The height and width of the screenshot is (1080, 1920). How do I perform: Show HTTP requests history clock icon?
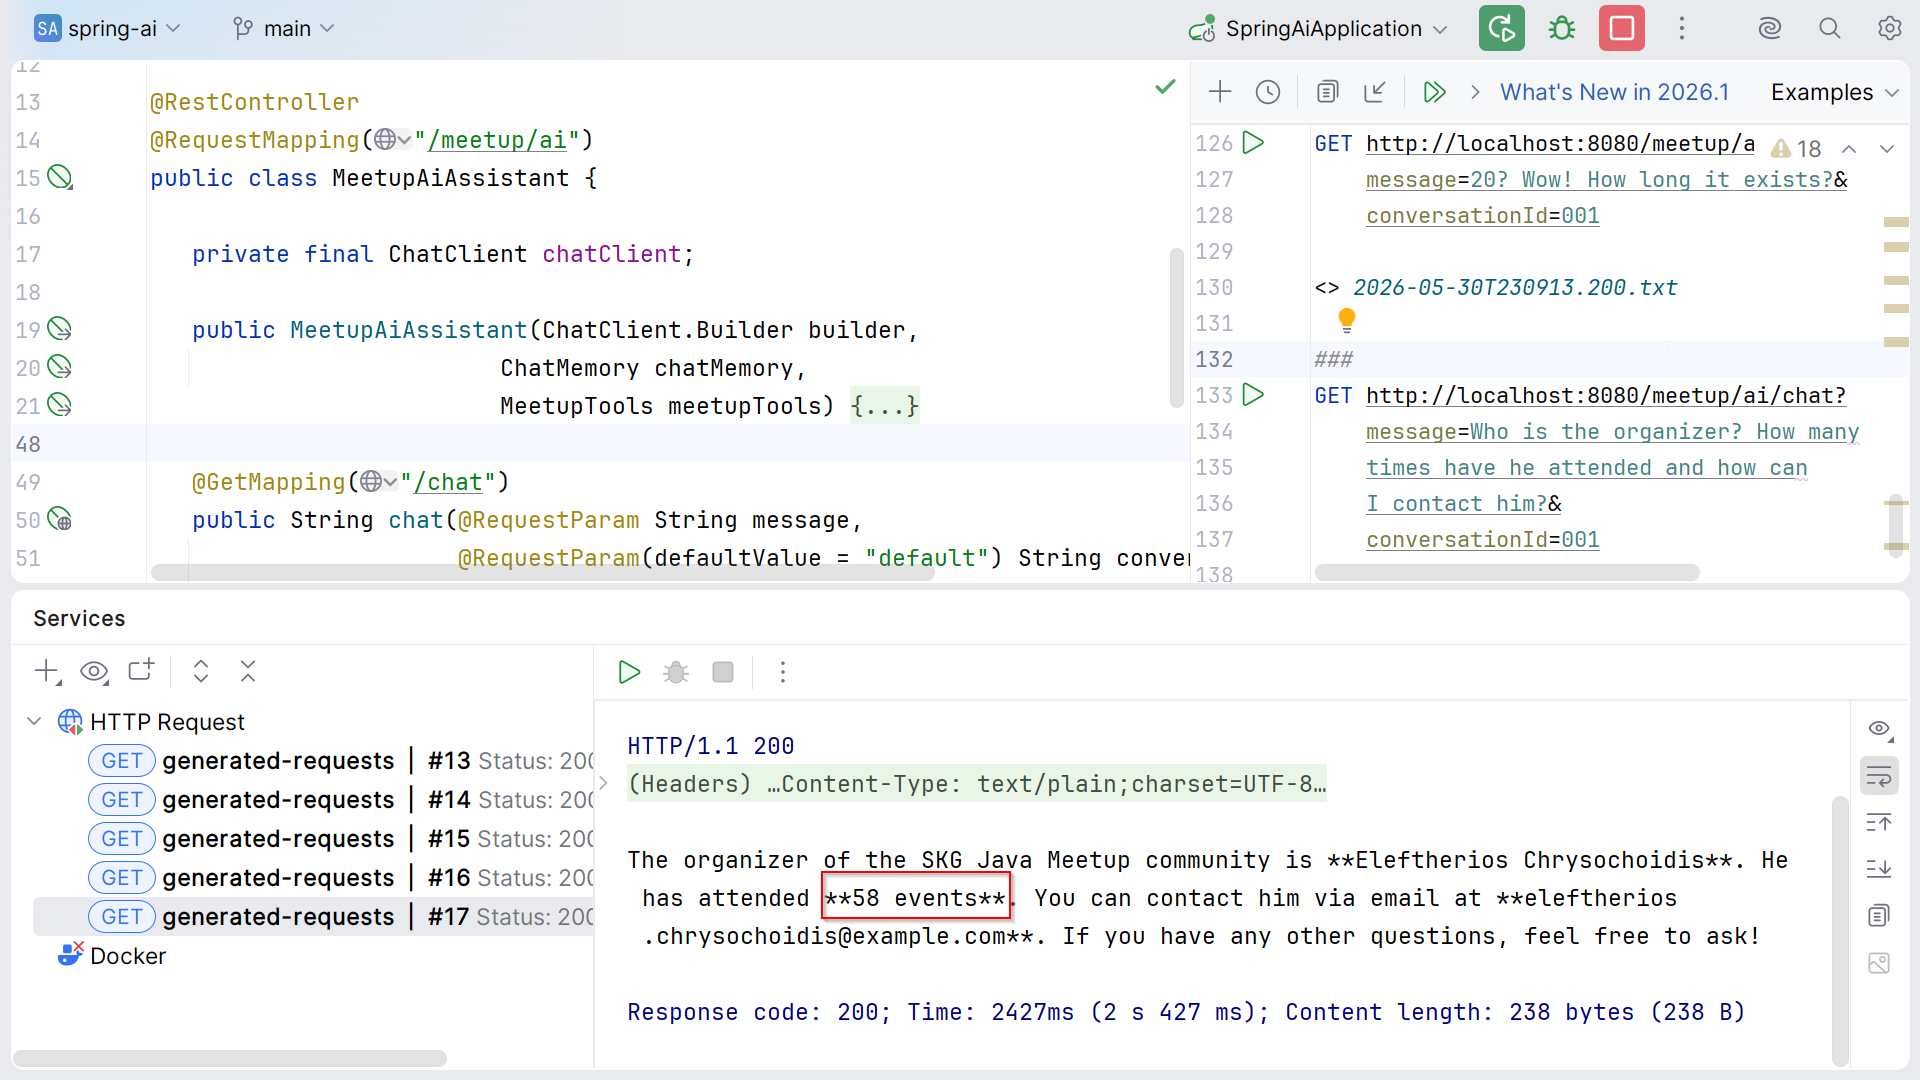coord(1267,92)
